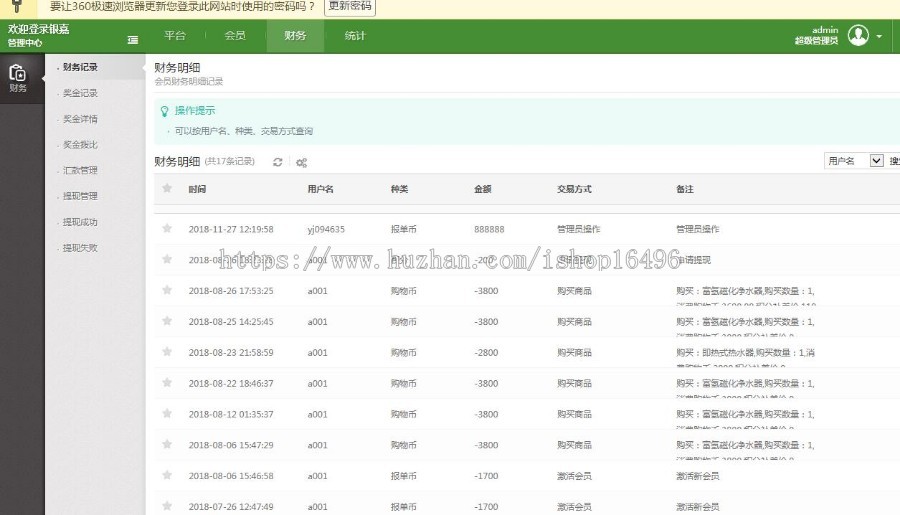Sort by the 用户名 column header

pos(320,189)
